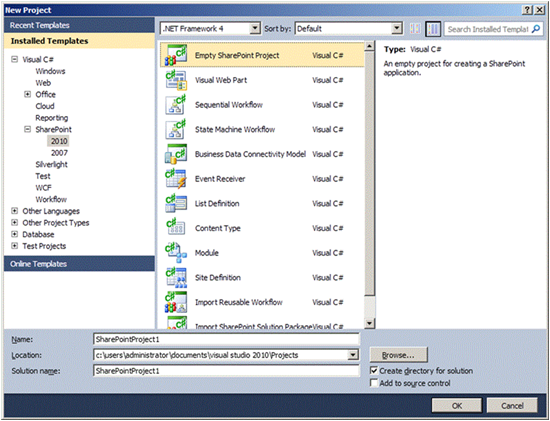Click the Event Receiver template icon
Viewport: 550px width, 421px height.
[x=176, y=179]
